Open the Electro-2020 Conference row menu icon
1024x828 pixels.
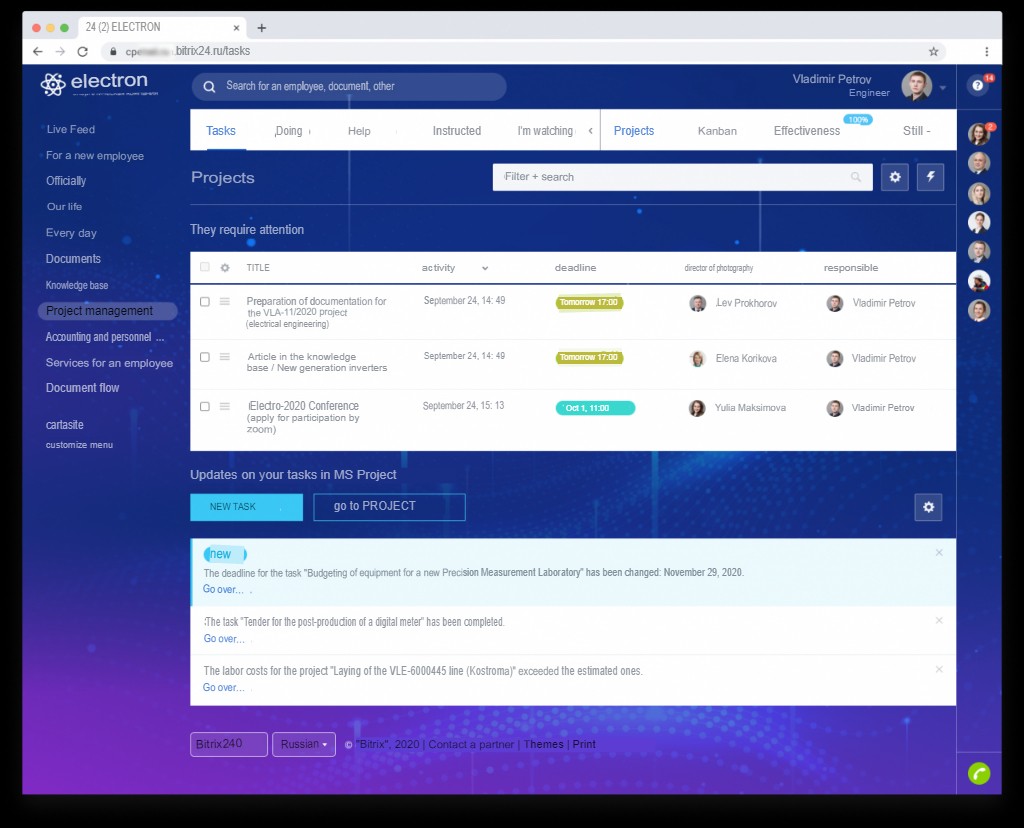pos(225,406)
